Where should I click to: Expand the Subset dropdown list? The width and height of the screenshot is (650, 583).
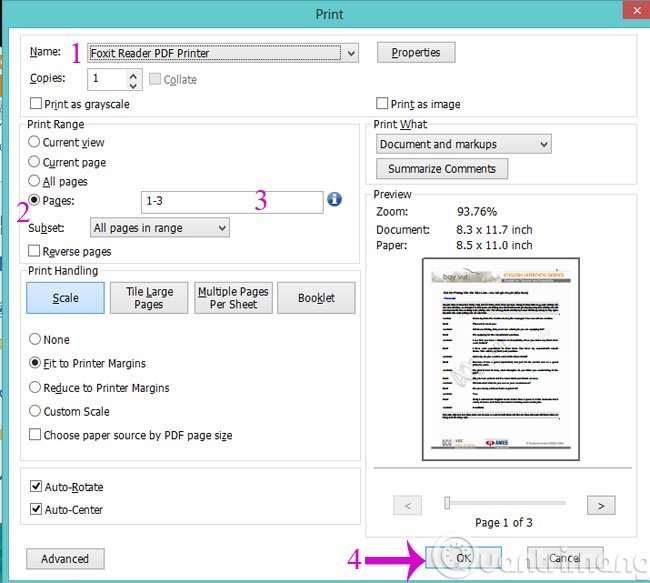click(220, 228)
